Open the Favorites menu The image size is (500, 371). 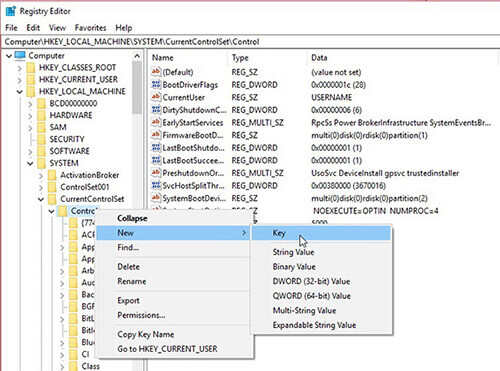click(x=90, y=28)
